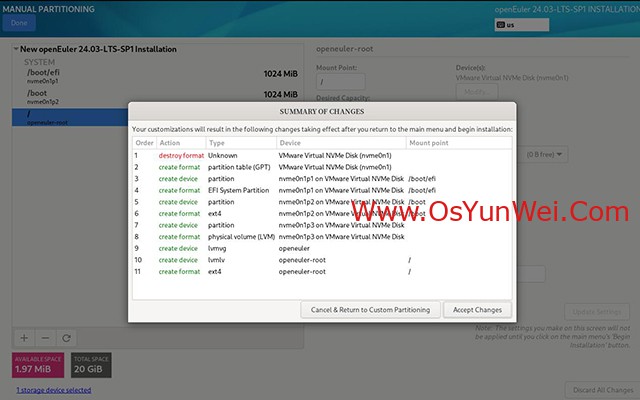Click the AVAILABLE SPACE 1.97 MiB indicator
This screenshot has height=400, width=640.
click(x=38, y=365)
